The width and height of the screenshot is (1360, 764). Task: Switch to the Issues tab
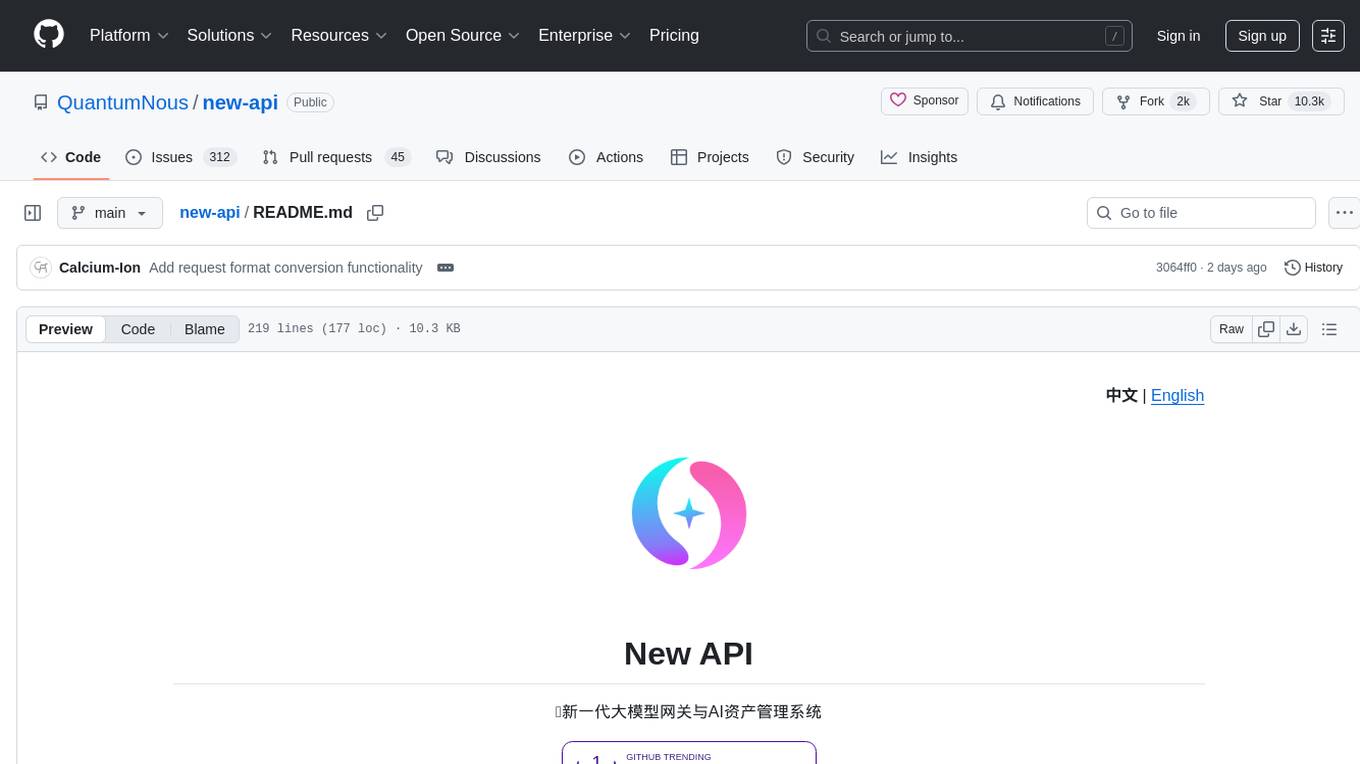pyautogui.click(x=180, y=157)
